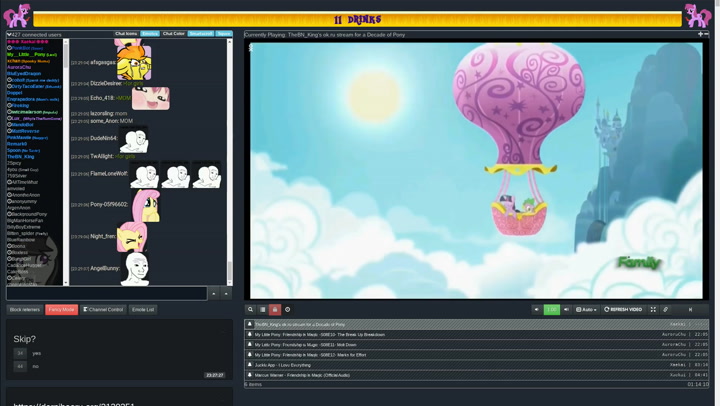Open the Chat Icons tab
This screenshot has height=406, width=720.
click(x=126, y=34)
